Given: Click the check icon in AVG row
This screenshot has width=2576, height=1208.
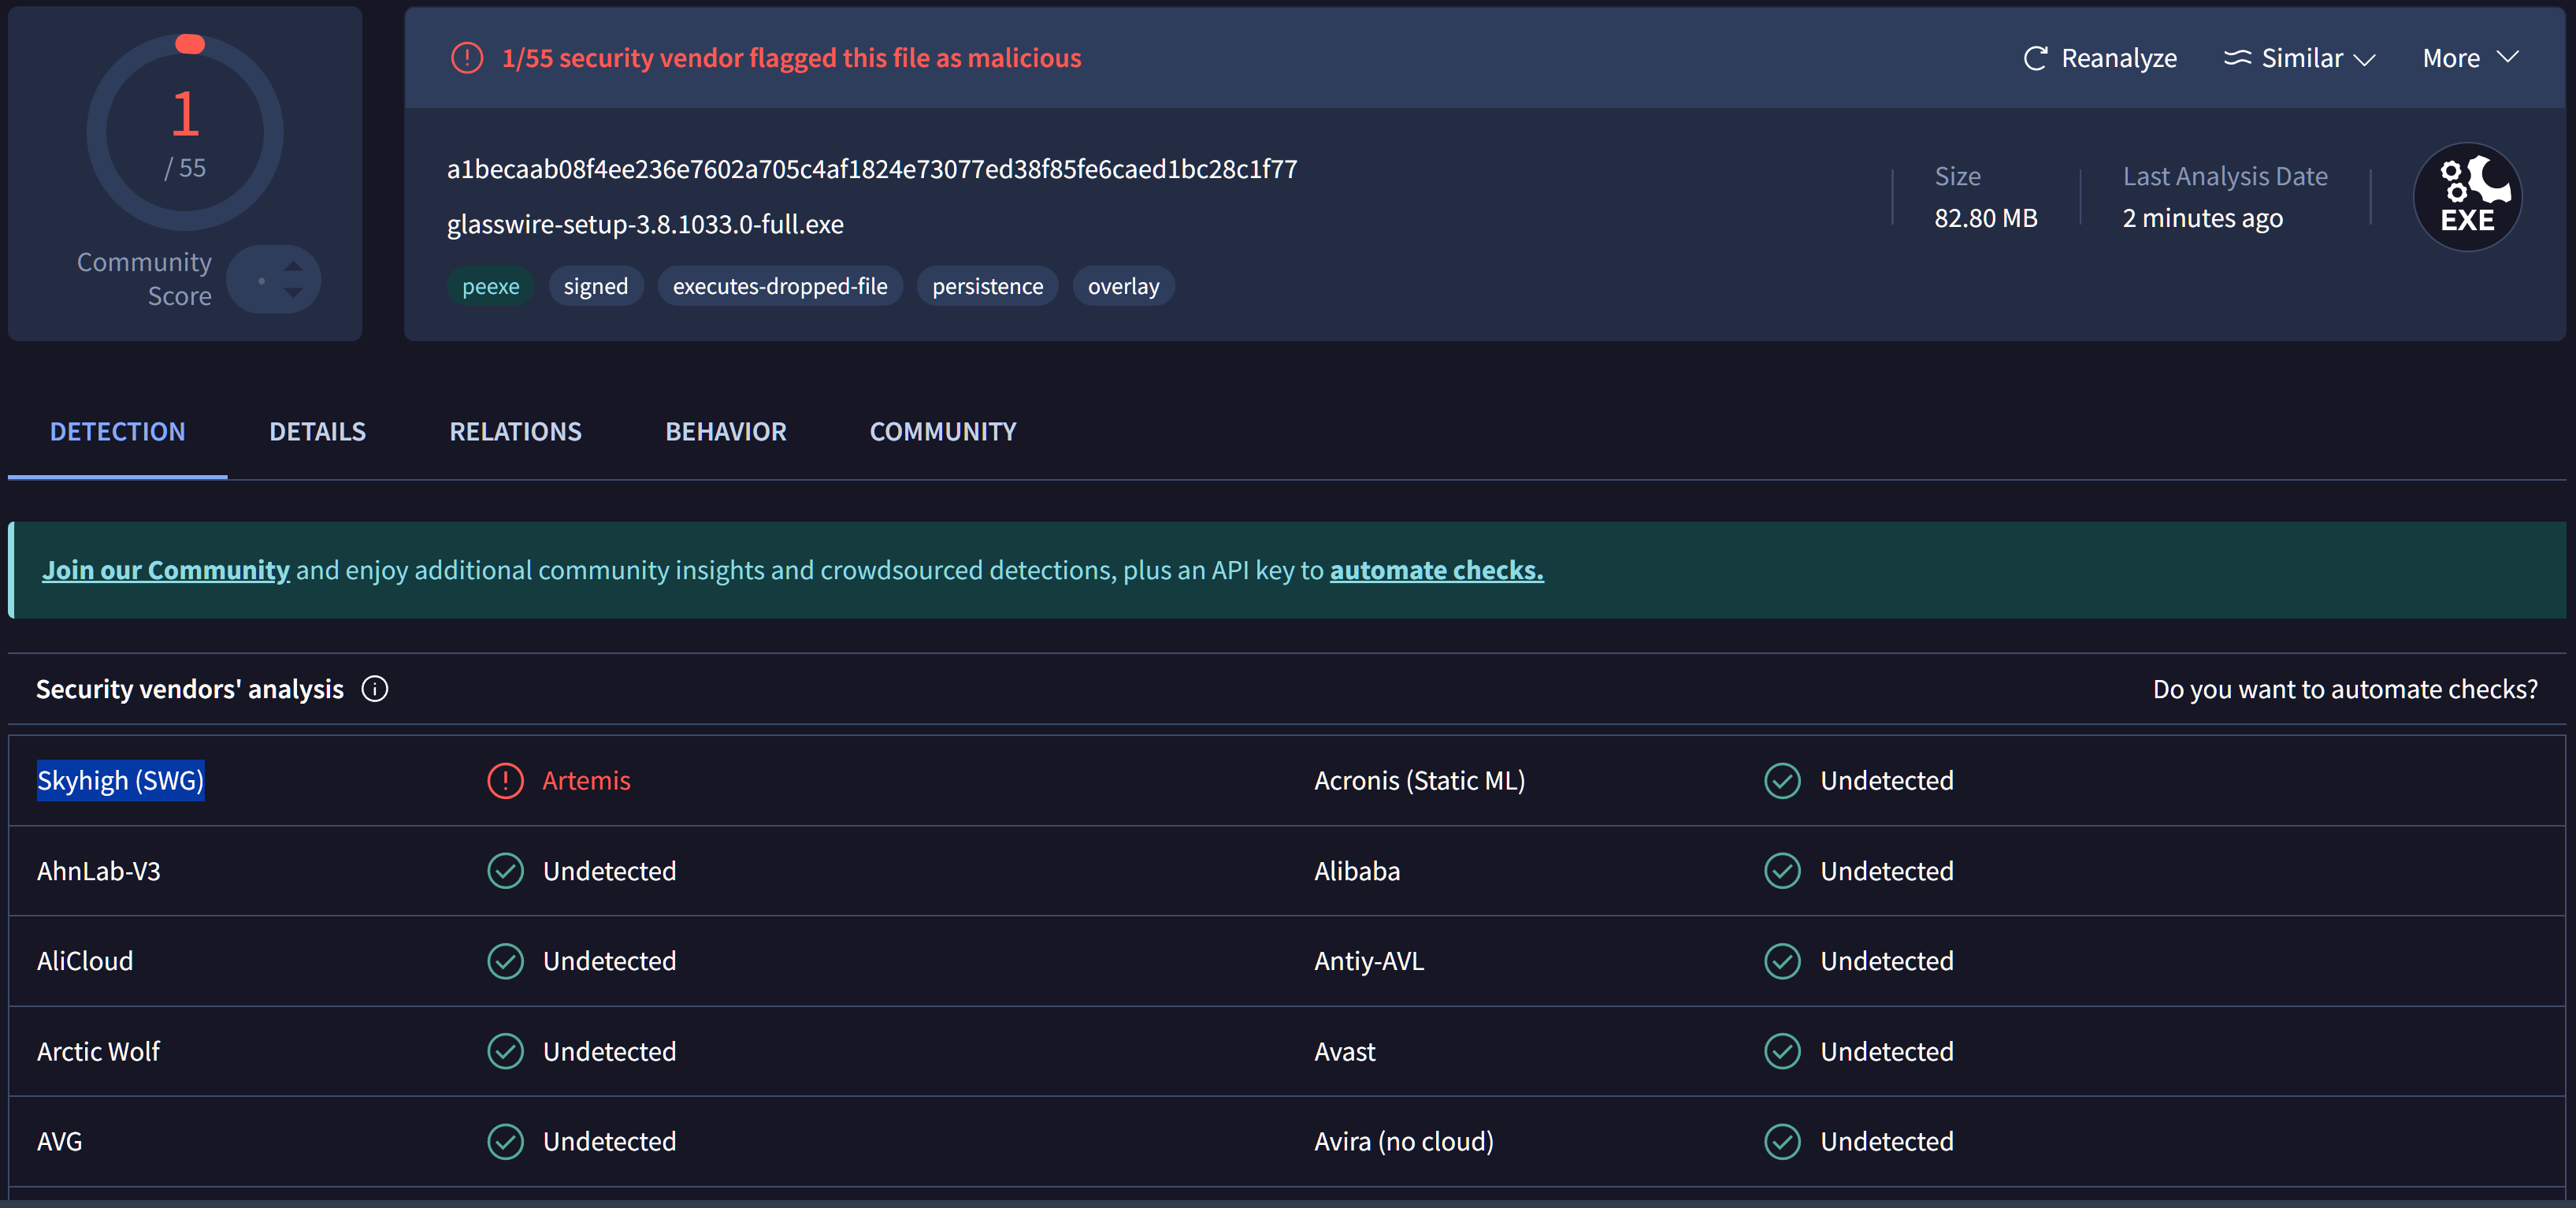Looking at the screenshot, I should [505, 1141].
